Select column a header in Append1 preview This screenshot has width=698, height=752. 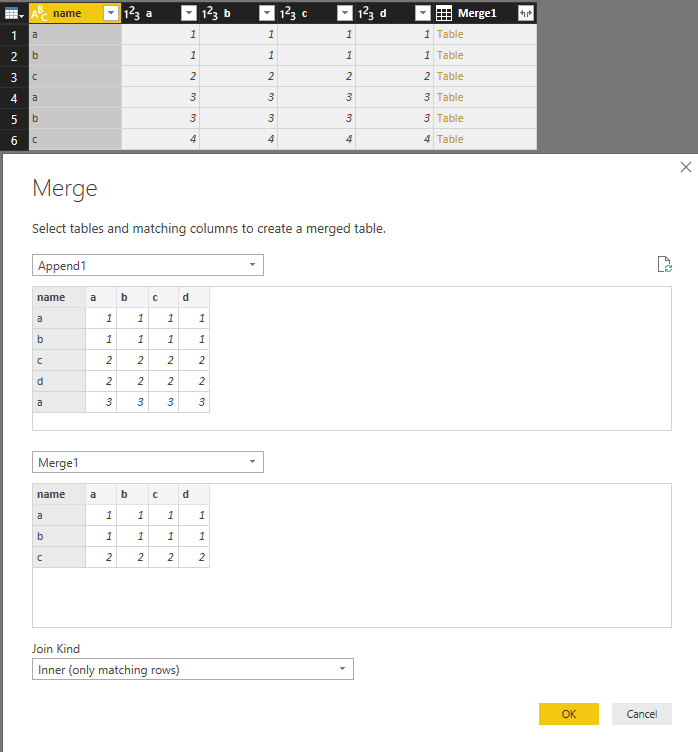coord(101,297)
